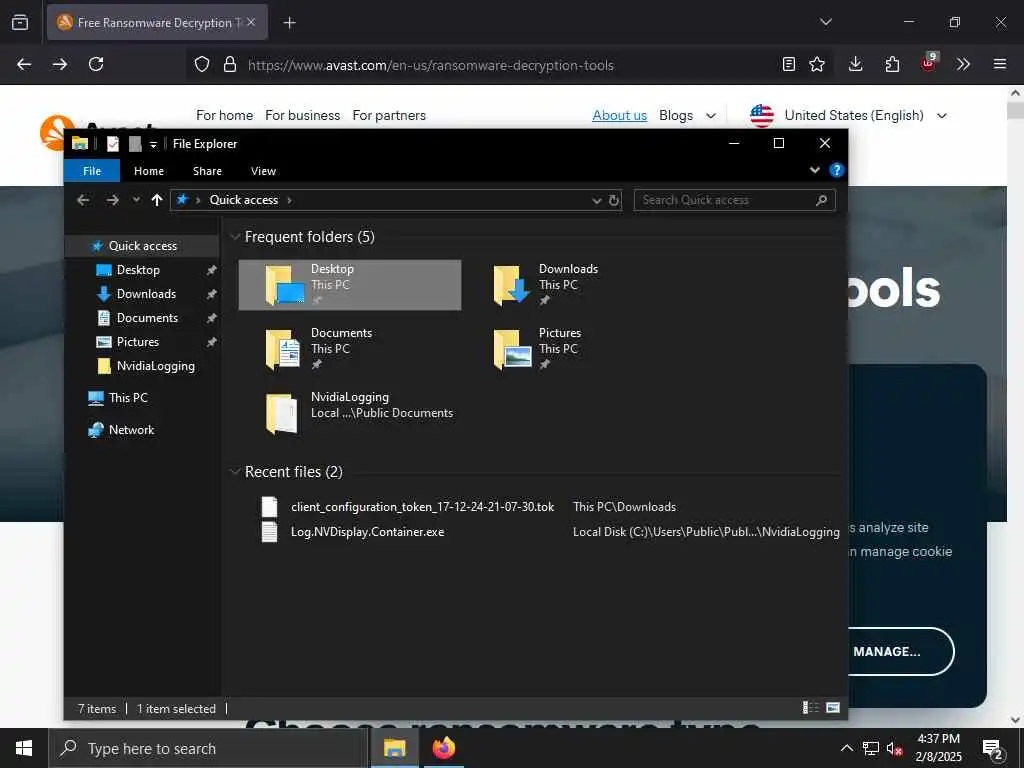
Task: Select Documents in the navigation pane
Action: point(147,318)
